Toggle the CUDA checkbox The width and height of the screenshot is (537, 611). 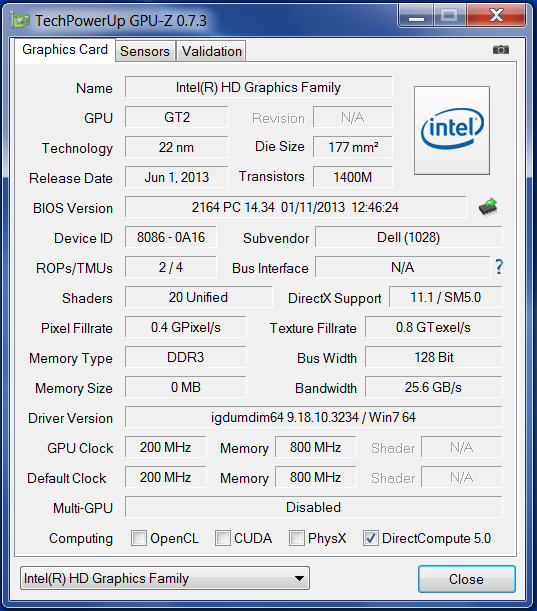(223, 538)
